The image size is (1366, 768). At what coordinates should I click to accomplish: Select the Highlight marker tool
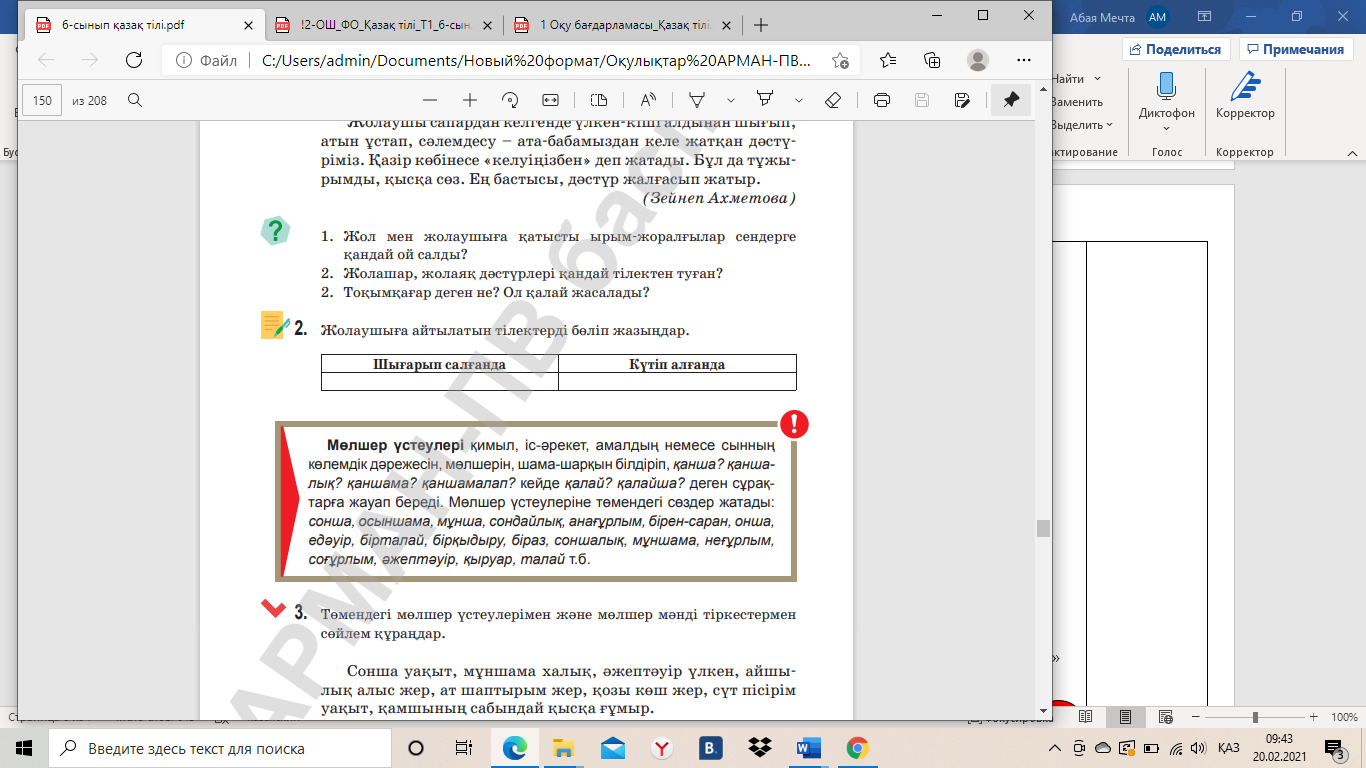(766, 100)
